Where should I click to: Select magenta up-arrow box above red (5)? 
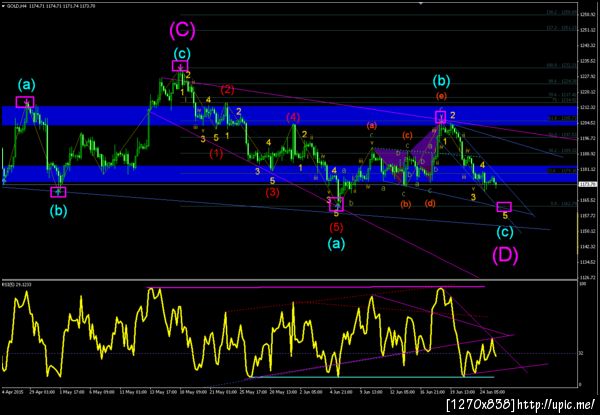(336, 204)
